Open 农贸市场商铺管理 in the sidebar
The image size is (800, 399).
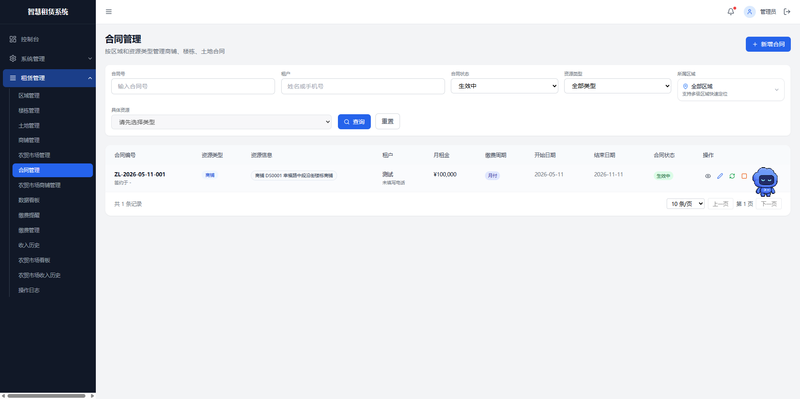coord(39,185)
